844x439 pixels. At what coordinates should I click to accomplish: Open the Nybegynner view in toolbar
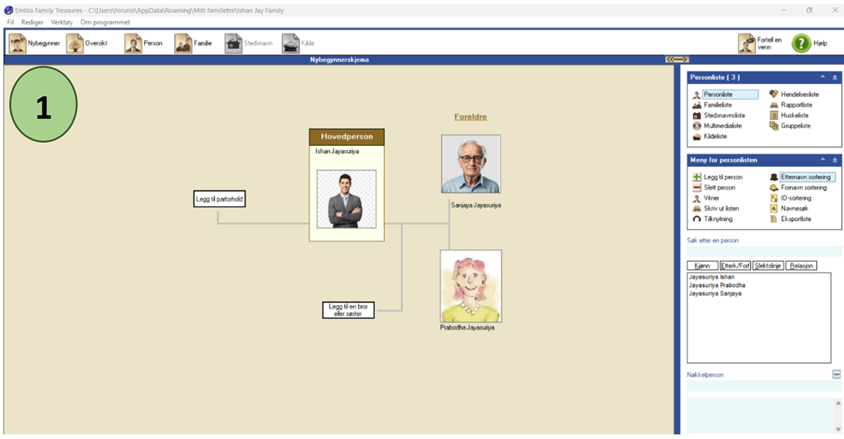[x=32, y=43]
